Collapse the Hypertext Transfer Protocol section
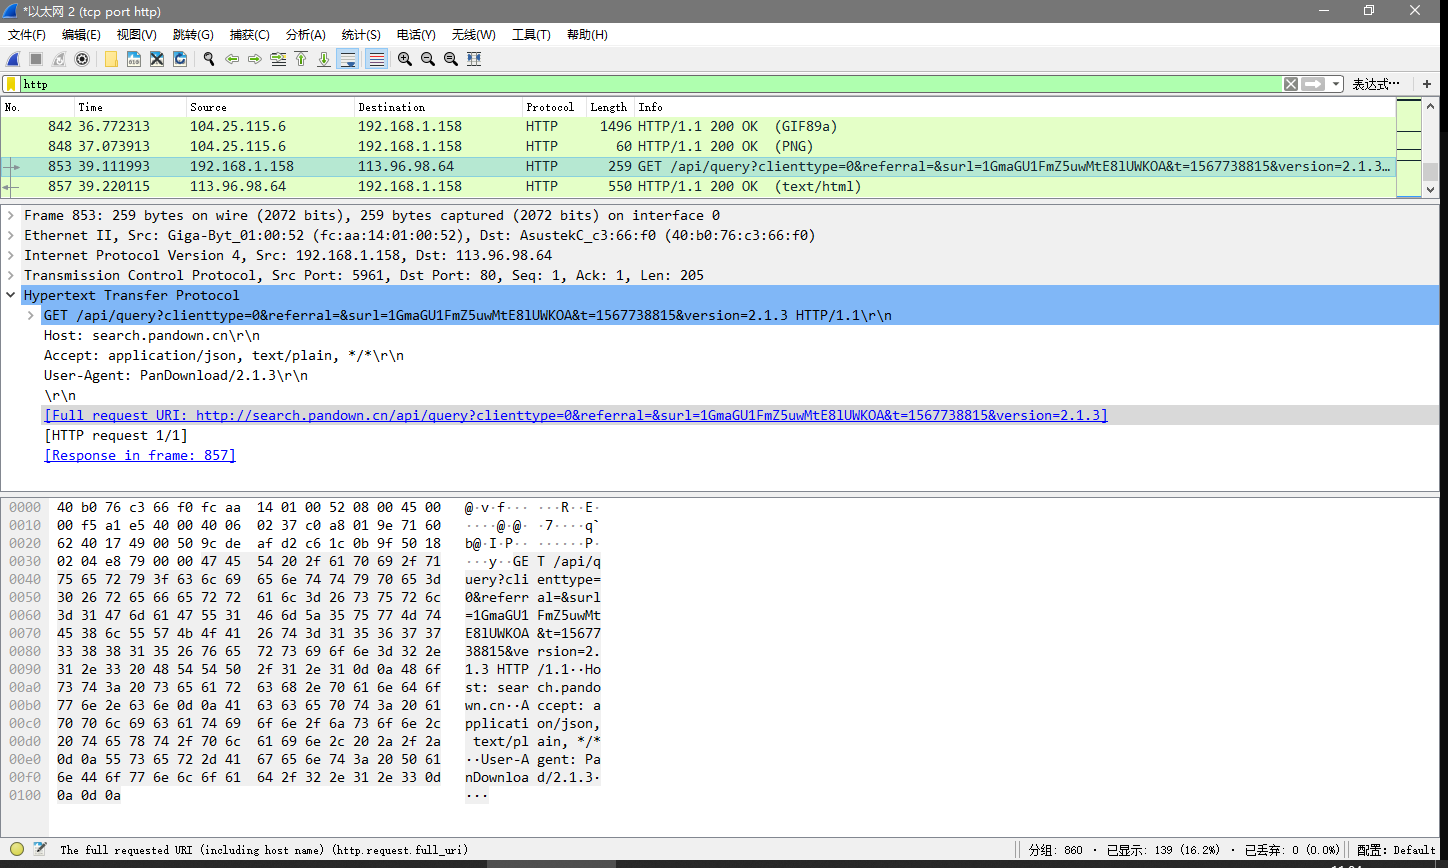1448x868 pixels. click(x=10, y=295)
